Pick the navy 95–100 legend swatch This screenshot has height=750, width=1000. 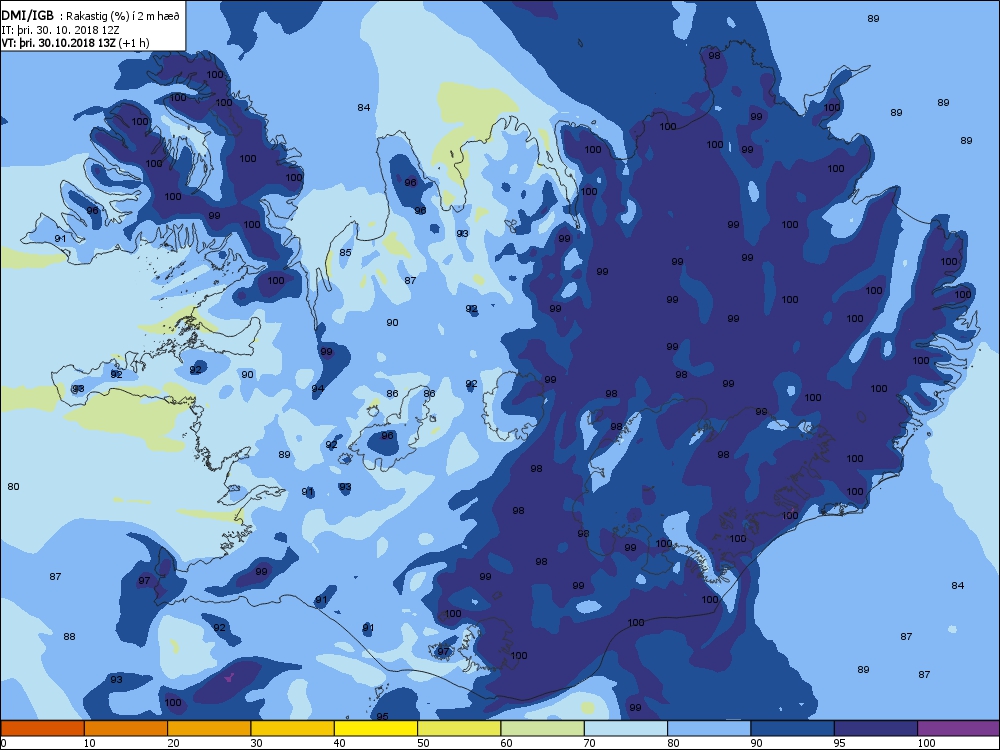pos(876,728)
